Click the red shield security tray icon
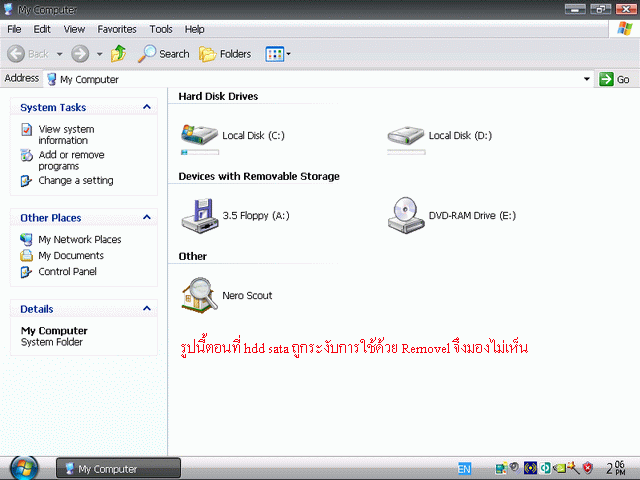 coord(588,468)
